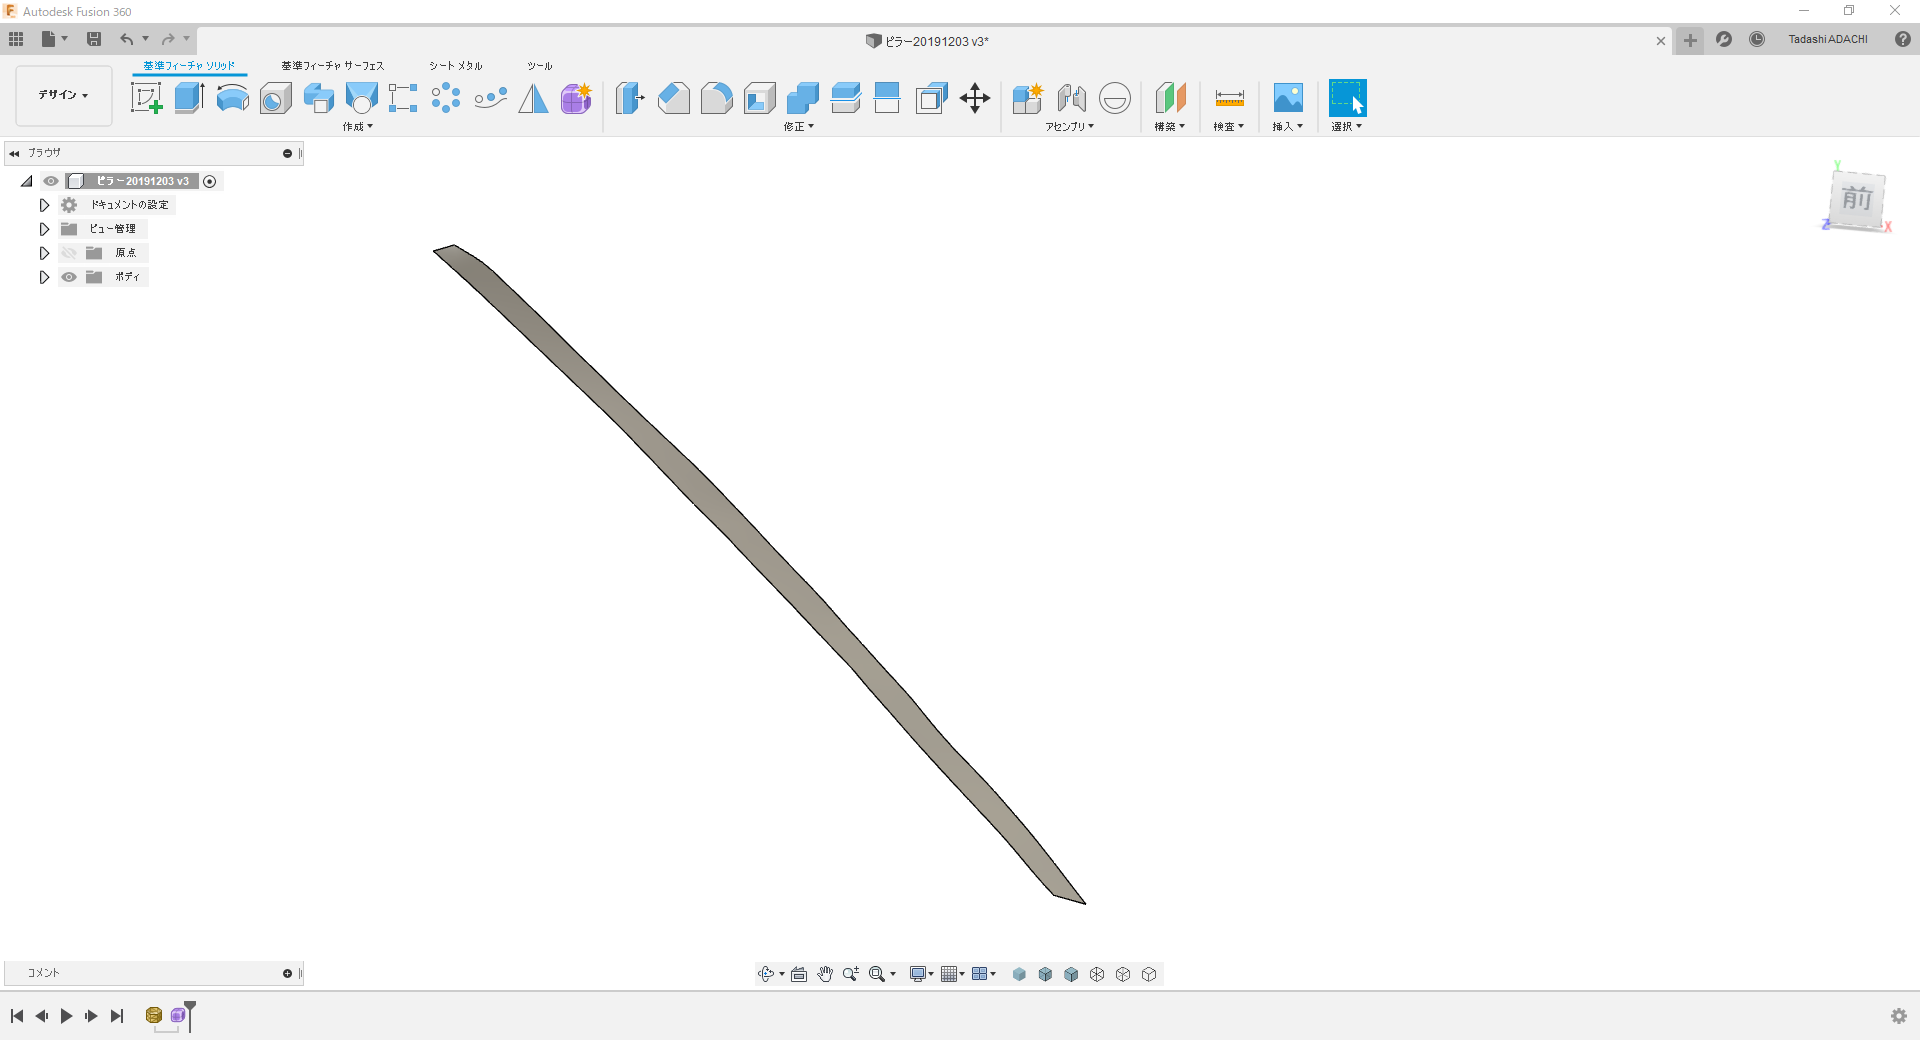Switch to the シートメタル tab
The height and width of the screenshot is (1040, 1920).
pos(456,66)
